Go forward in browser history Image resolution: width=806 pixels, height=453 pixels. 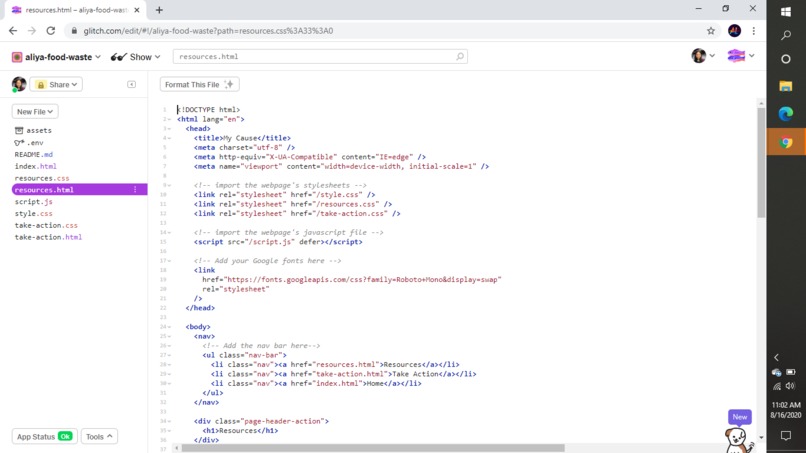32,31
